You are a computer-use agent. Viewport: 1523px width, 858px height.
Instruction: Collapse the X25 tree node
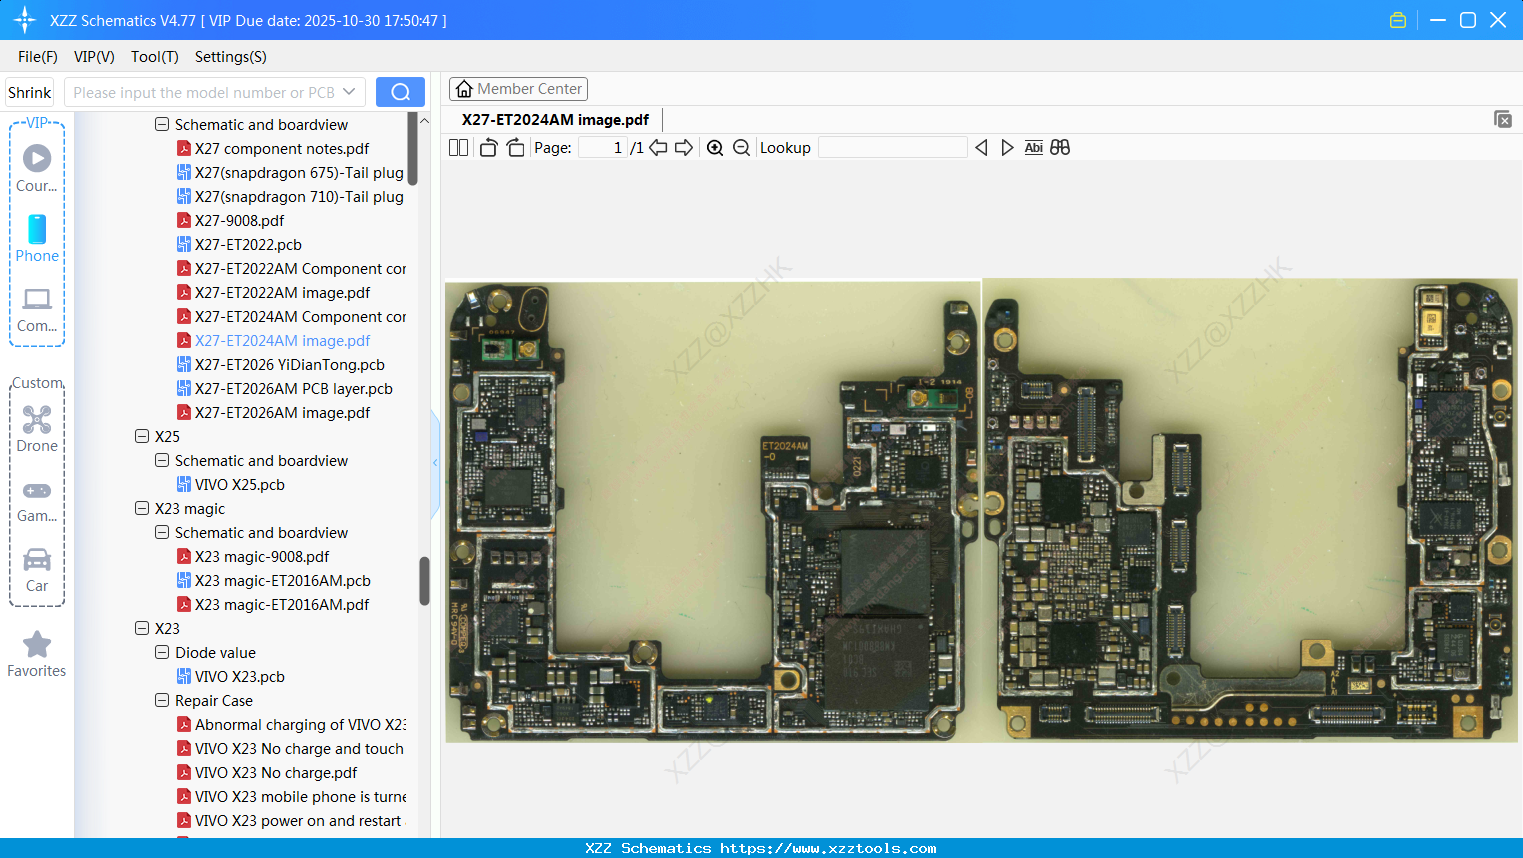click(142, 437)
